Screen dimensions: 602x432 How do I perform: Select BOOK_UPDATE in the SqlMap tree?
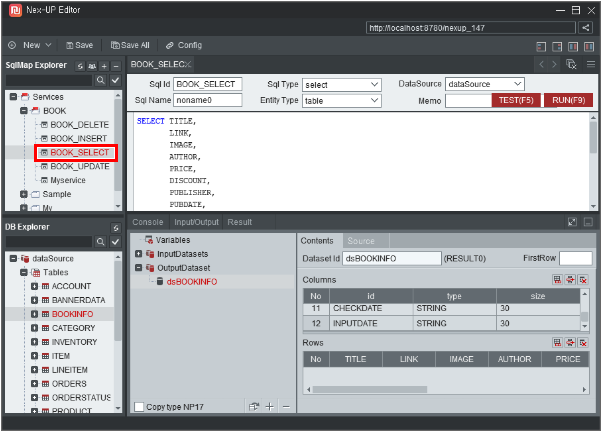(80, 166)
